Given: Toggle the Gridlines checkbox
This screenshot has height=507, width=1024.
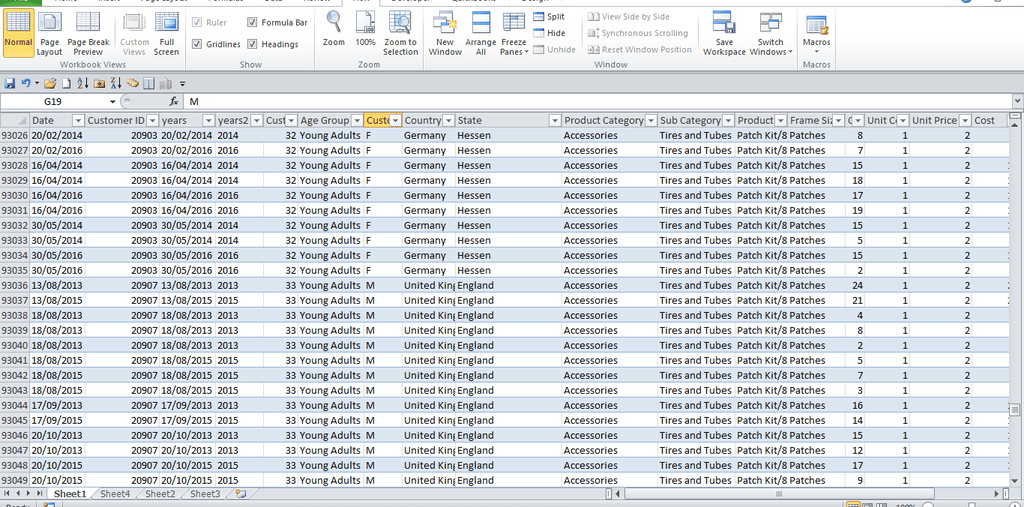Looking at the screenshot, I should pos(197,44).
